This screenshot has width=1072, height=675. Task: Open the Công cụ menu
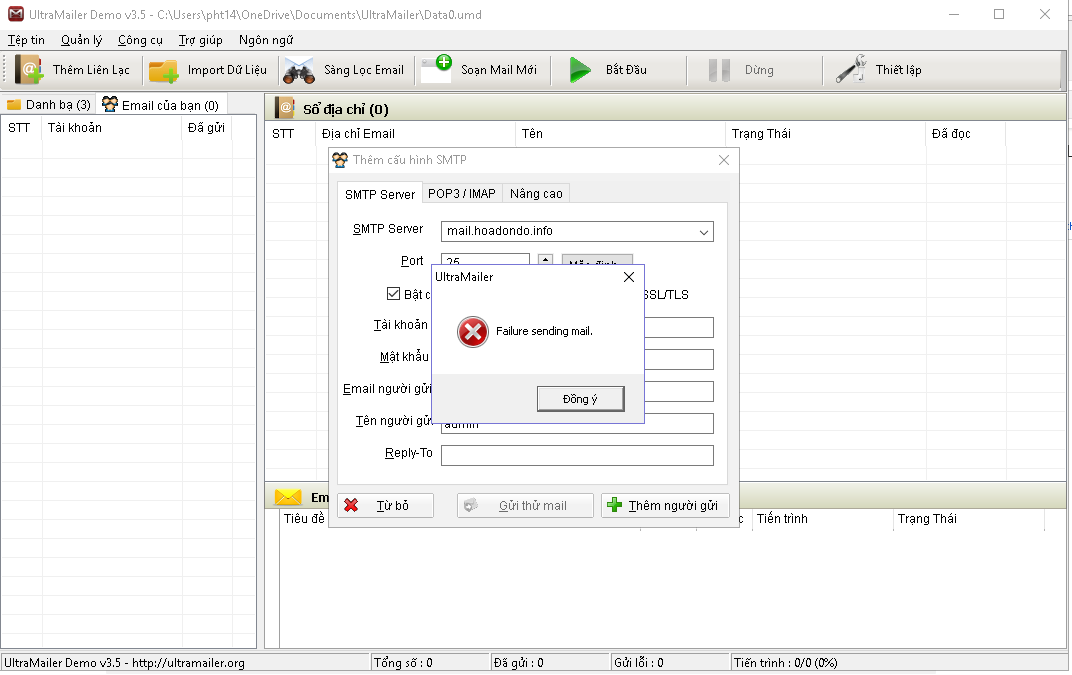point(140,40)
